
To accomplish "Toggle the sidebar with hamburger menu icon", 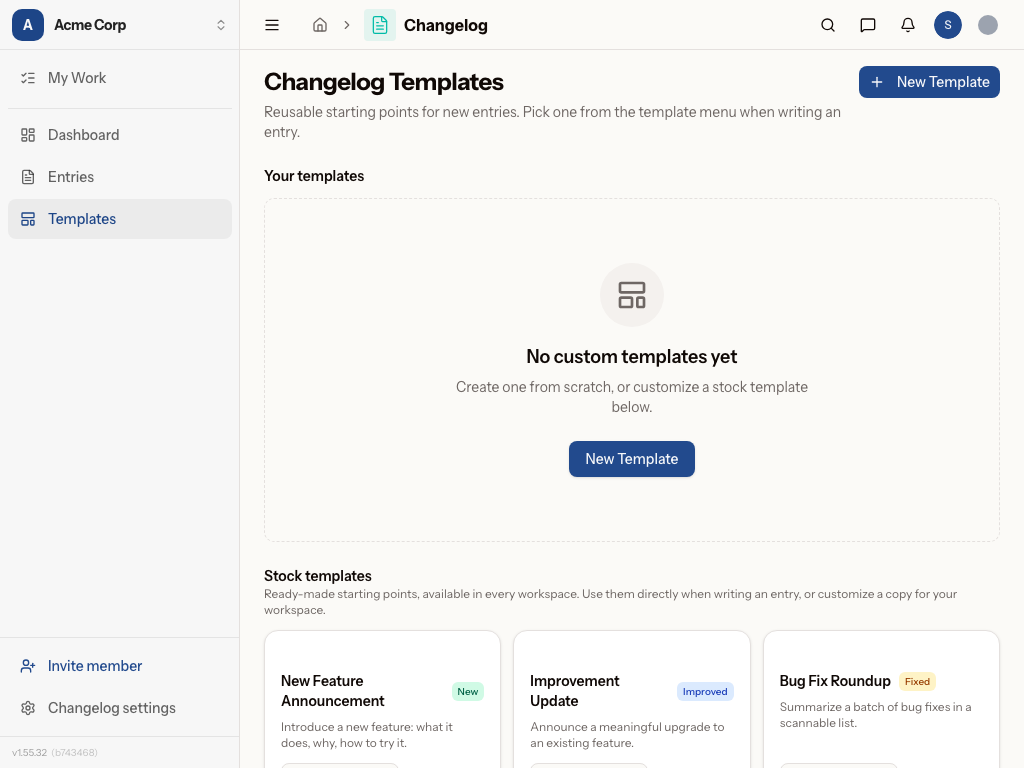I will 272,25.
